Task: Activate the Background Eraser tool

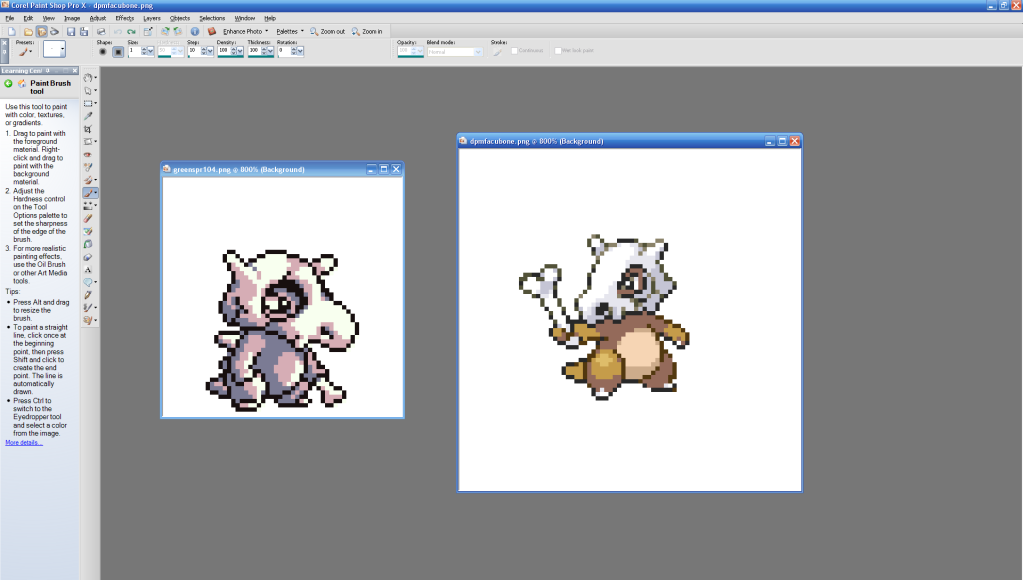Action: click(88, 231)
